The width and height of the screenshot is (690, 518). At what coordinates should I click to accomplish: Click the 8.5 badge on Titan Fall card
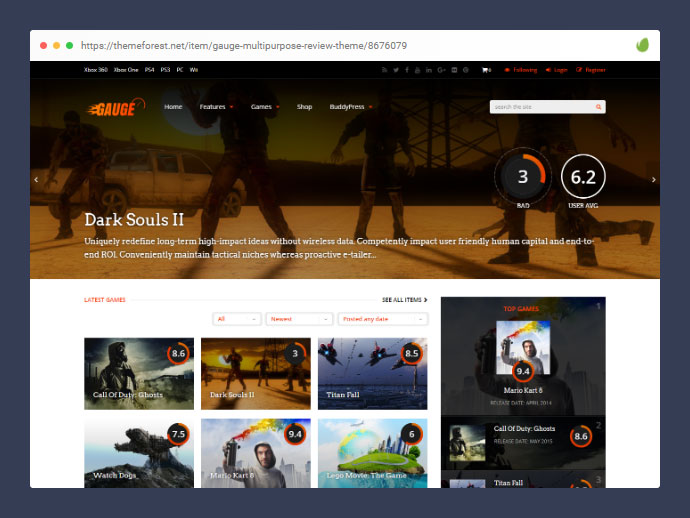pyautogui.click(x=411, y=353)
